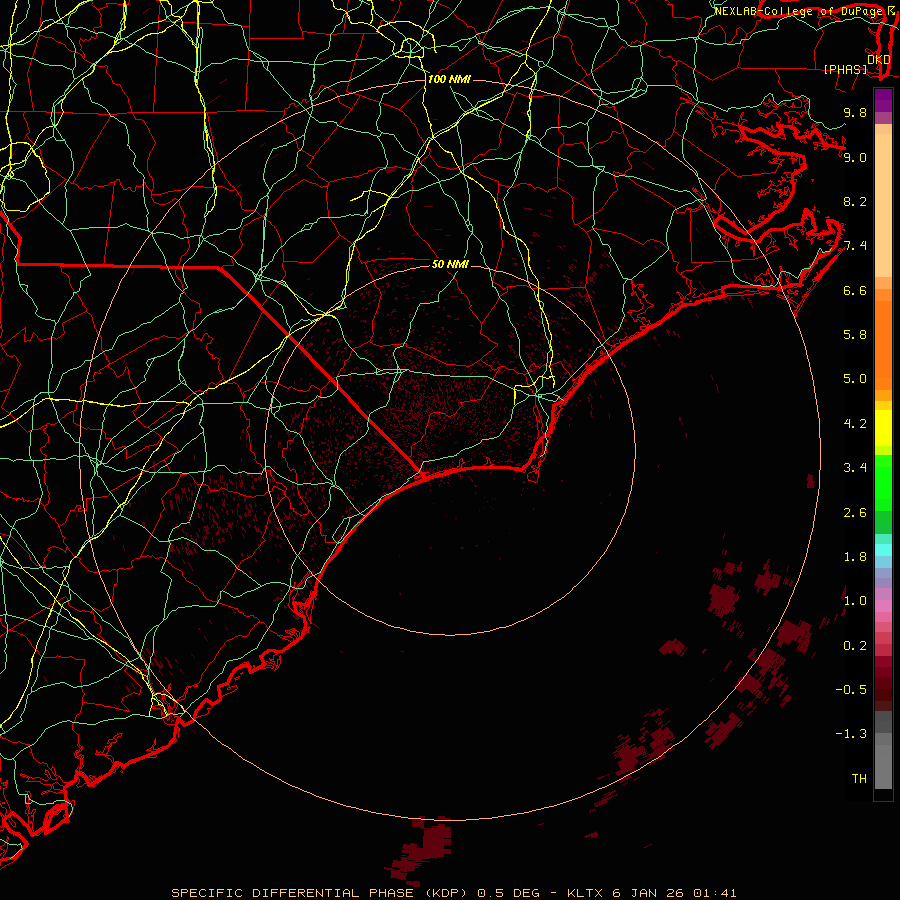The width and height of the screenshot is (900, 900).
Task: Click the 50 NMI range ring label
Action: [450, 264]
